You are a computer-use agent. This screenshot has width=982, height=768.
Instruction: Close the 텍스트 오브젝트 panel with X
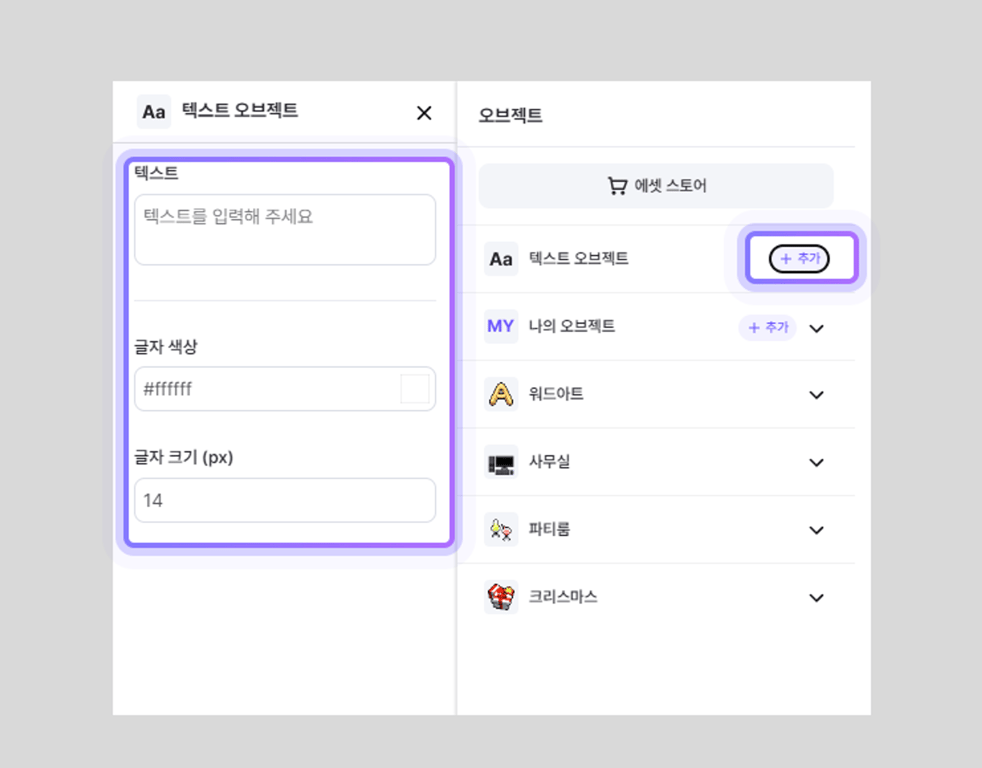[424, 113]
